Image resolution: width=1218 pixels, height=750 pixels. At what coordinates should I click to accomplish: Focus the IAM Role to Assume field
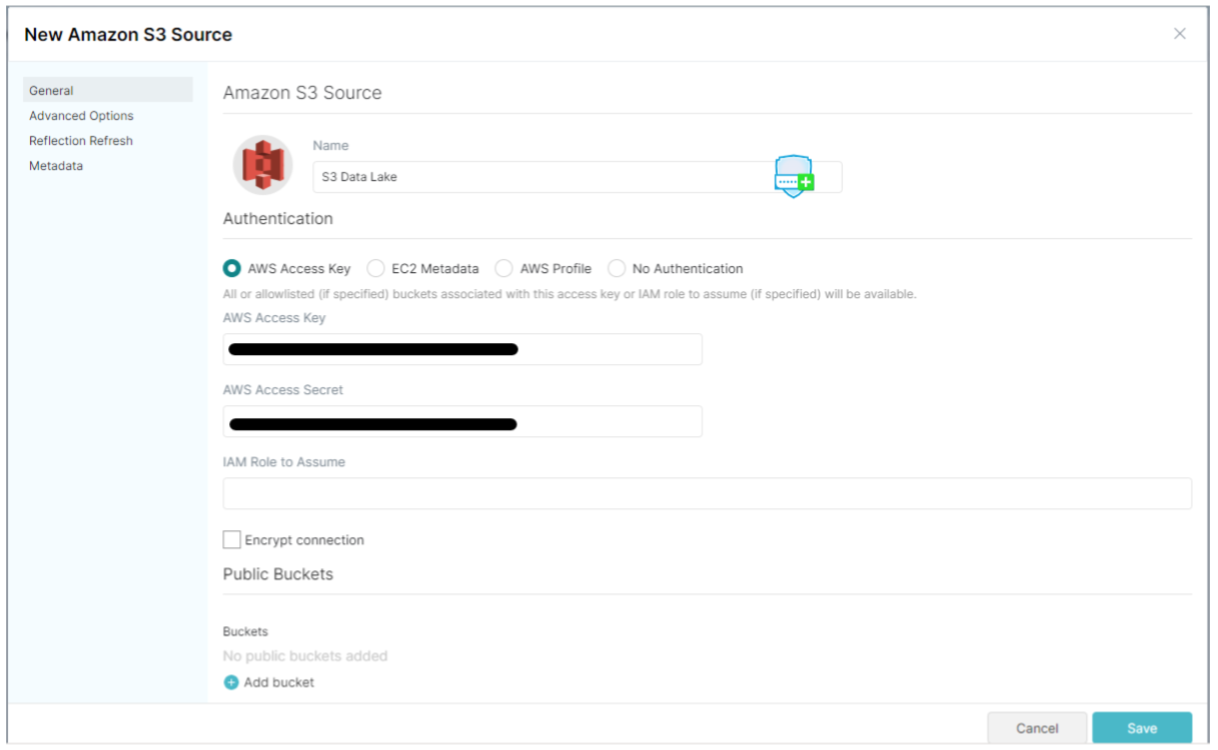click(x=707, y=493)
